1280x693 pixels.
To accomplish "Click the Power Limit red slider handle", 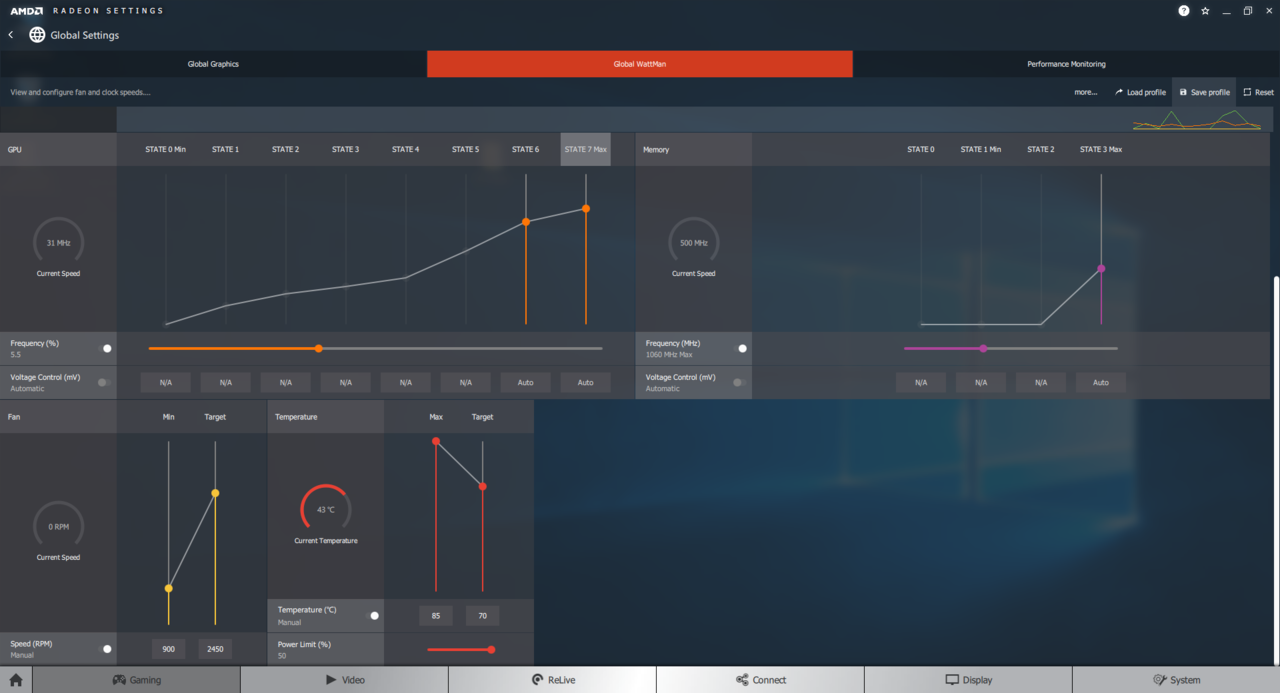I will click(x=491, y=649).
